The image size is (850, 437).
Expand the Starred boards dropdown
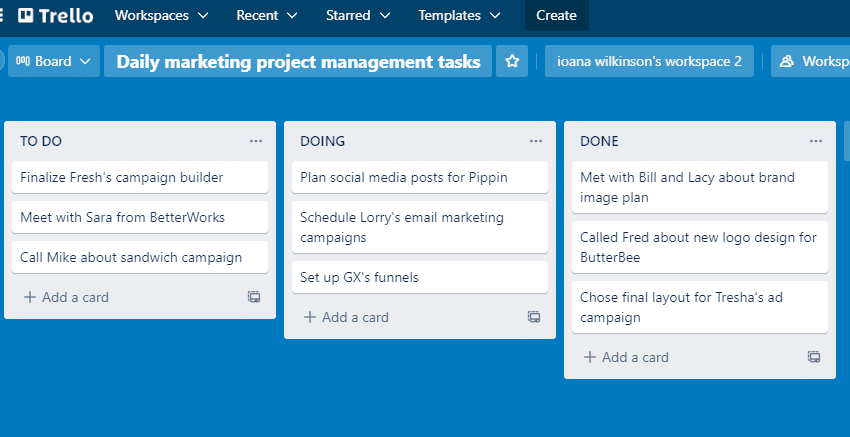pyautogui.click(x=358, y=16)
